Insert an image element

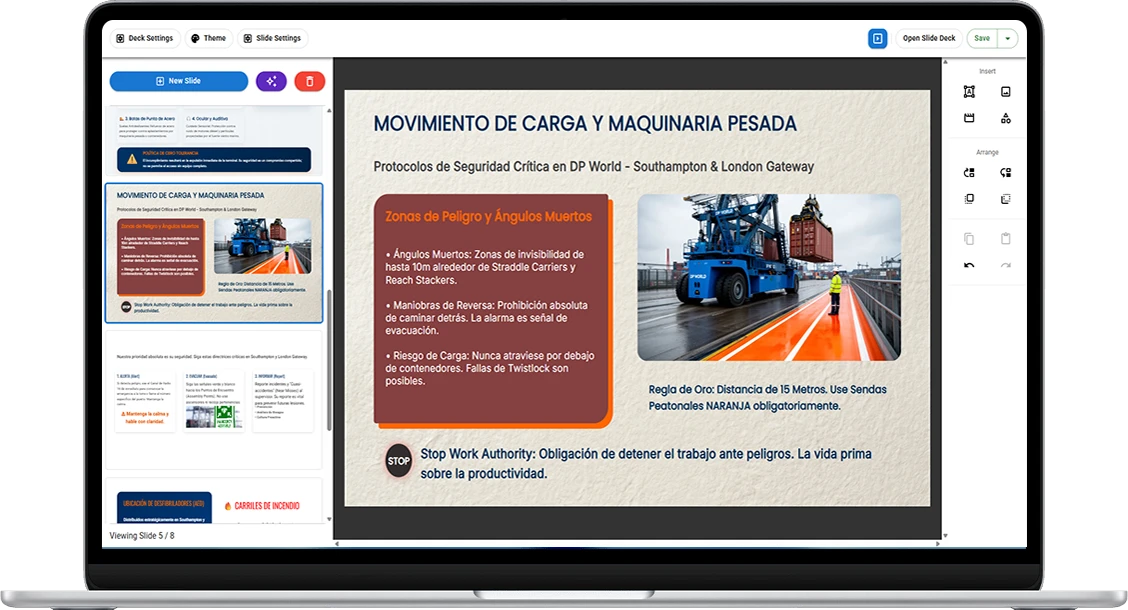[x=1006, y=91]
